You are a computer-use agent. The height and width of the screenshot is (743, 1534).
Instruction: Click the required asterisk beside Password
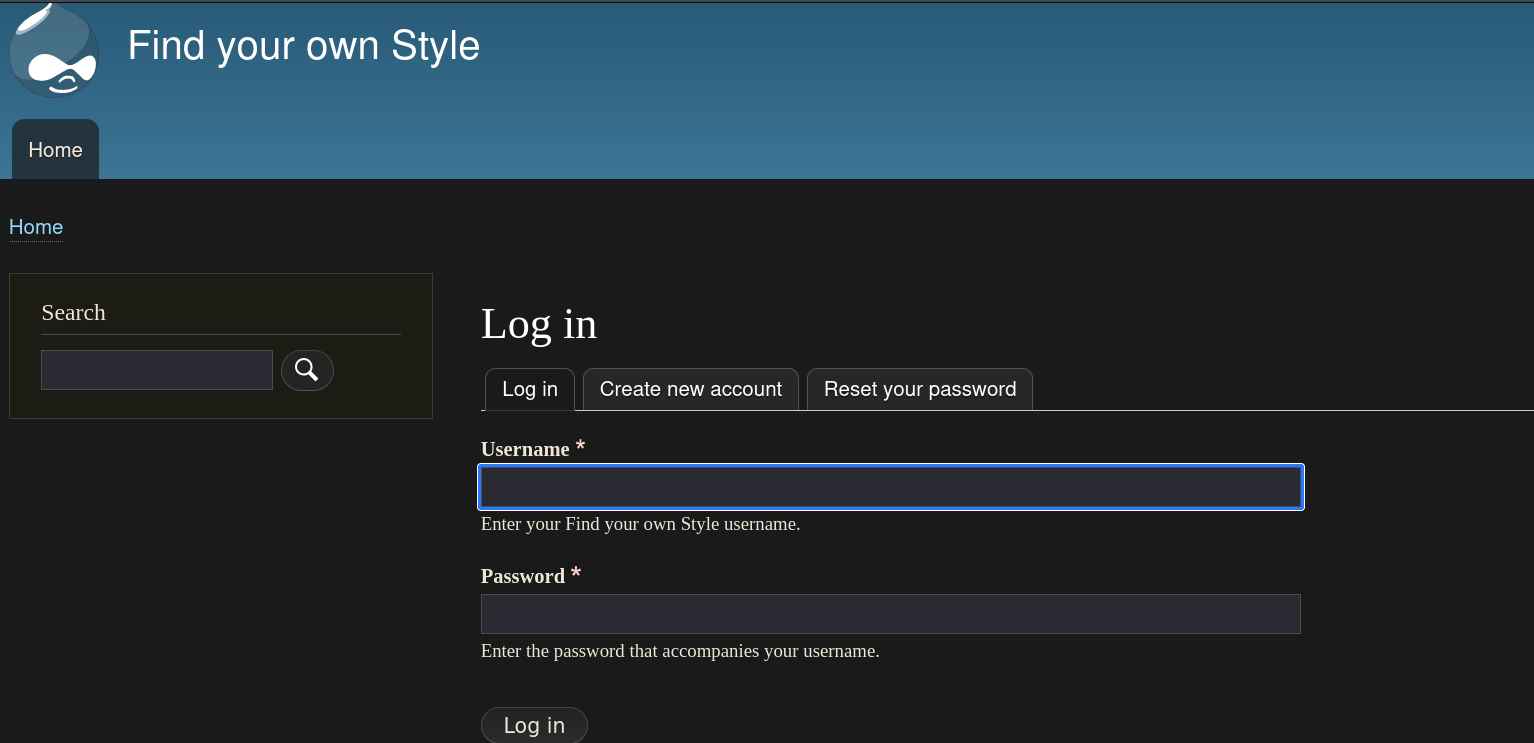[x=576, y=573]
